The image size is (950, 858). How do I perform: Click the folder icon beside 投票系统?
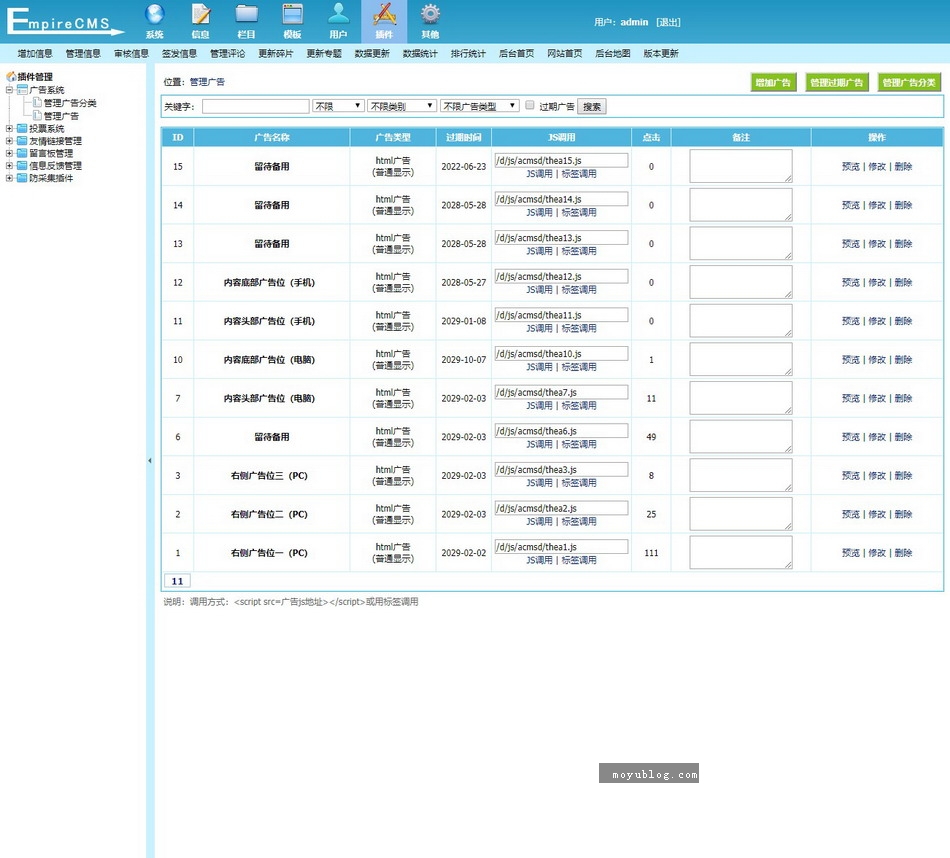22,128
